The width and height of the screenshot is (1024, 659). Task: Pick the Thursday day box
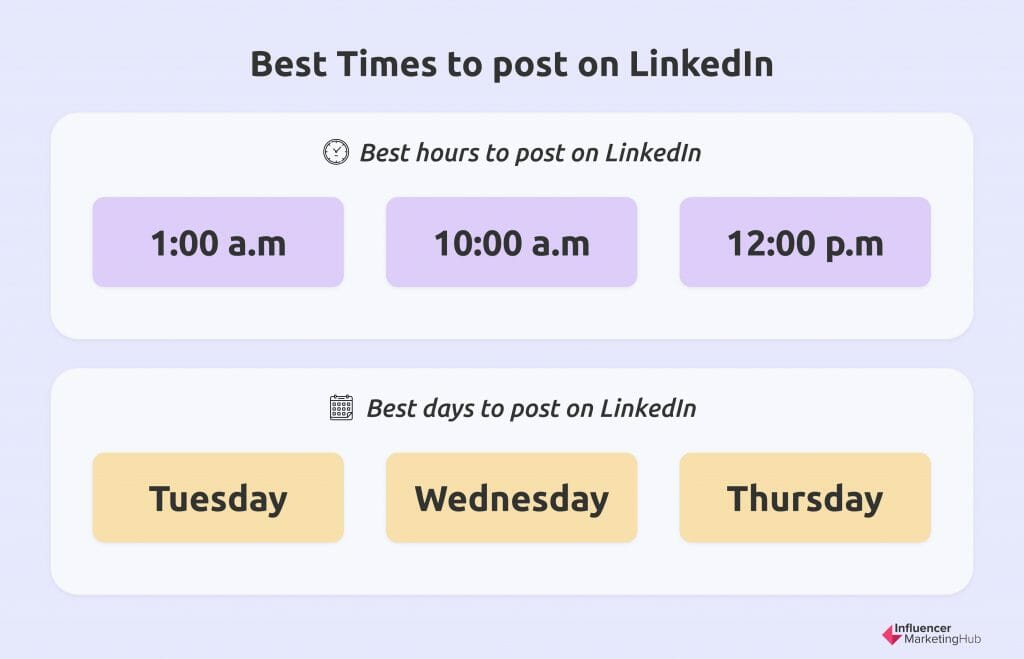point(805,497)
